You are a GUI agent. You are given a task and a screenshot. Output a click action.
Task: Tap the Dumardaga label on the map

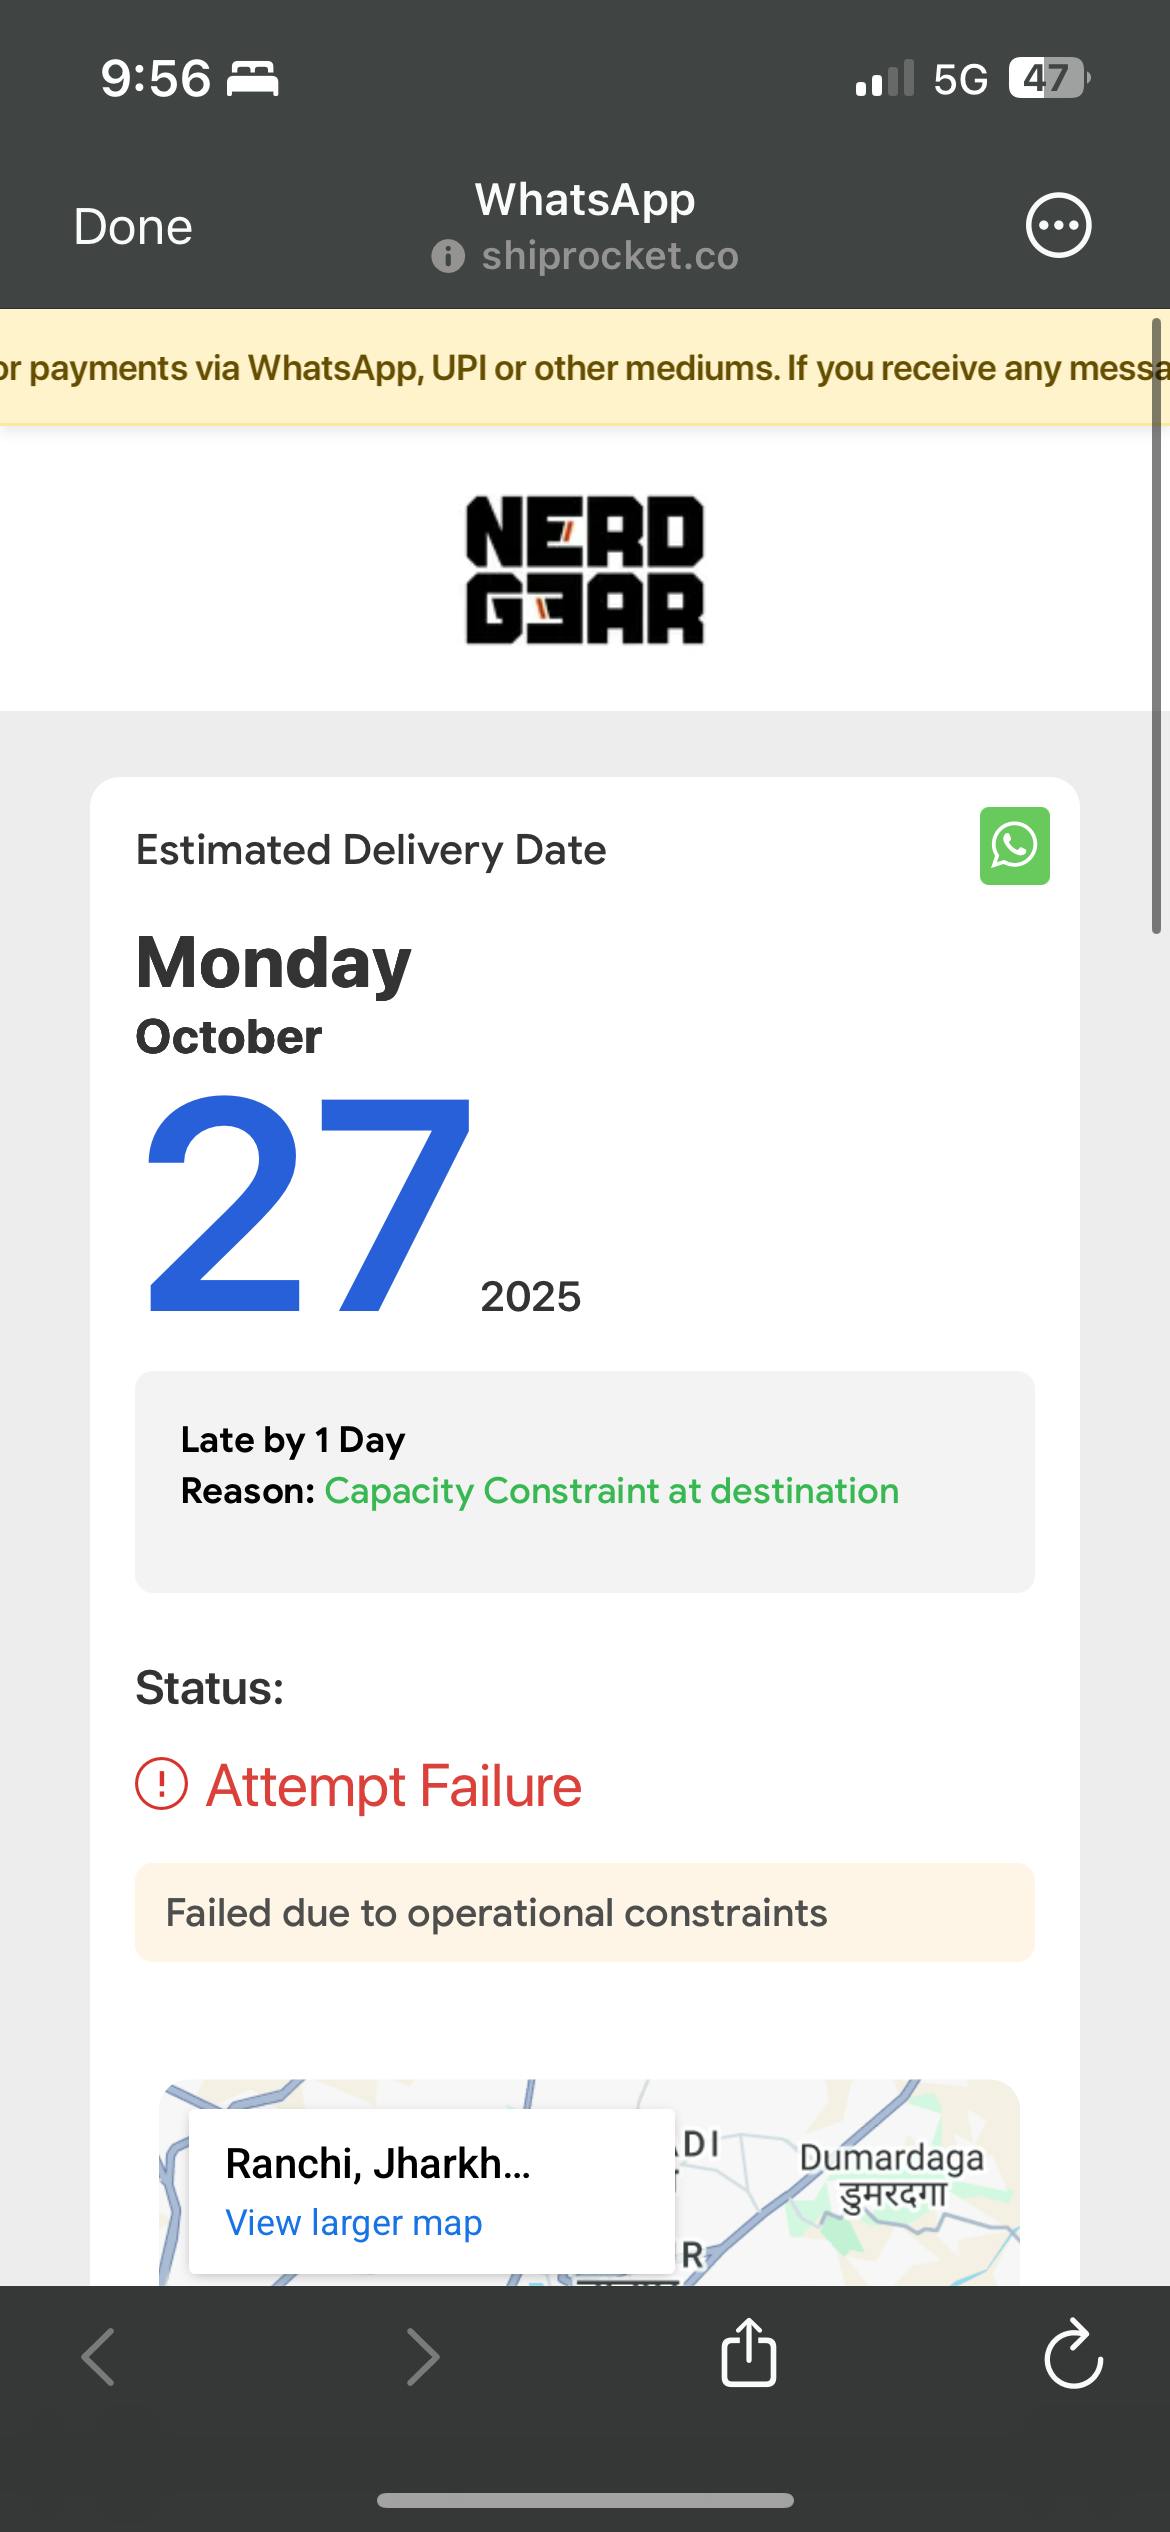pyautogui.click(x=891, y=2160)
